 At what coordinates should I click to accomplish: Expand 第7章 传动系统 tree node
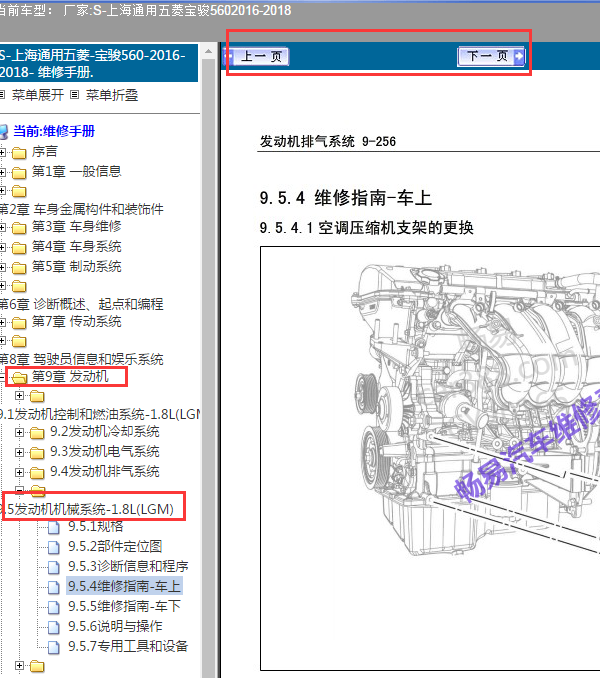pos(3,322)
